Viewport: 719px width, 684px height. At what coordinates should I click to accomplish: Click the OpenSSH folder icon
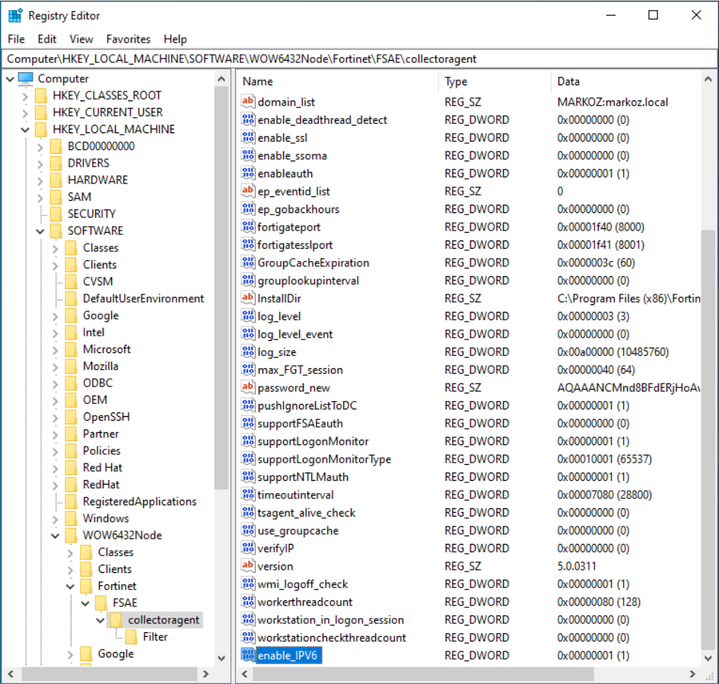71,417
